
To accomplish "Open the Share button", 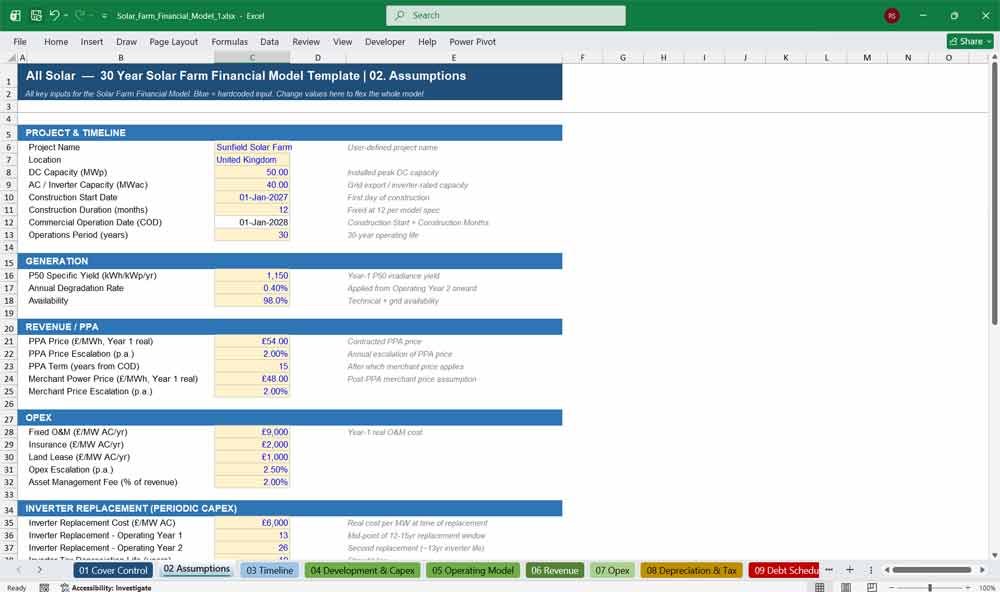I will coord(970,41).
